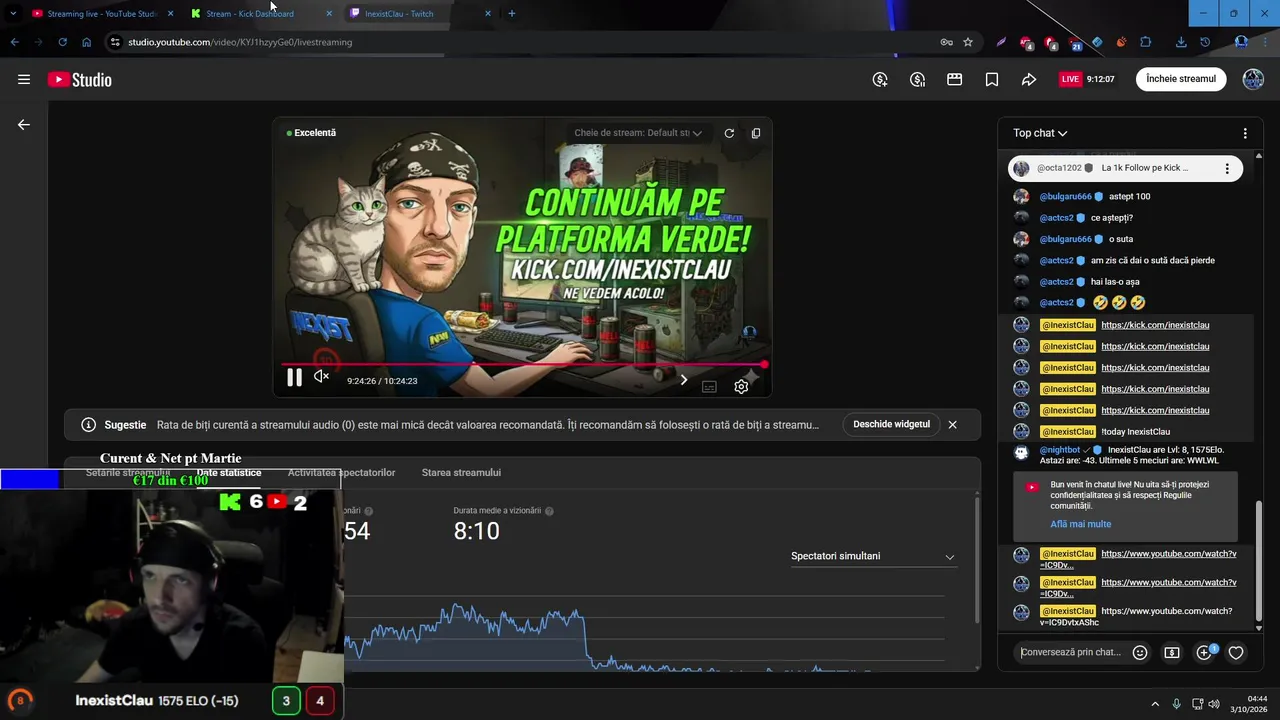This screenshot has width=1280, height=720.
Task: Expand the Top chat dropdown
Action: [1040, 133]
